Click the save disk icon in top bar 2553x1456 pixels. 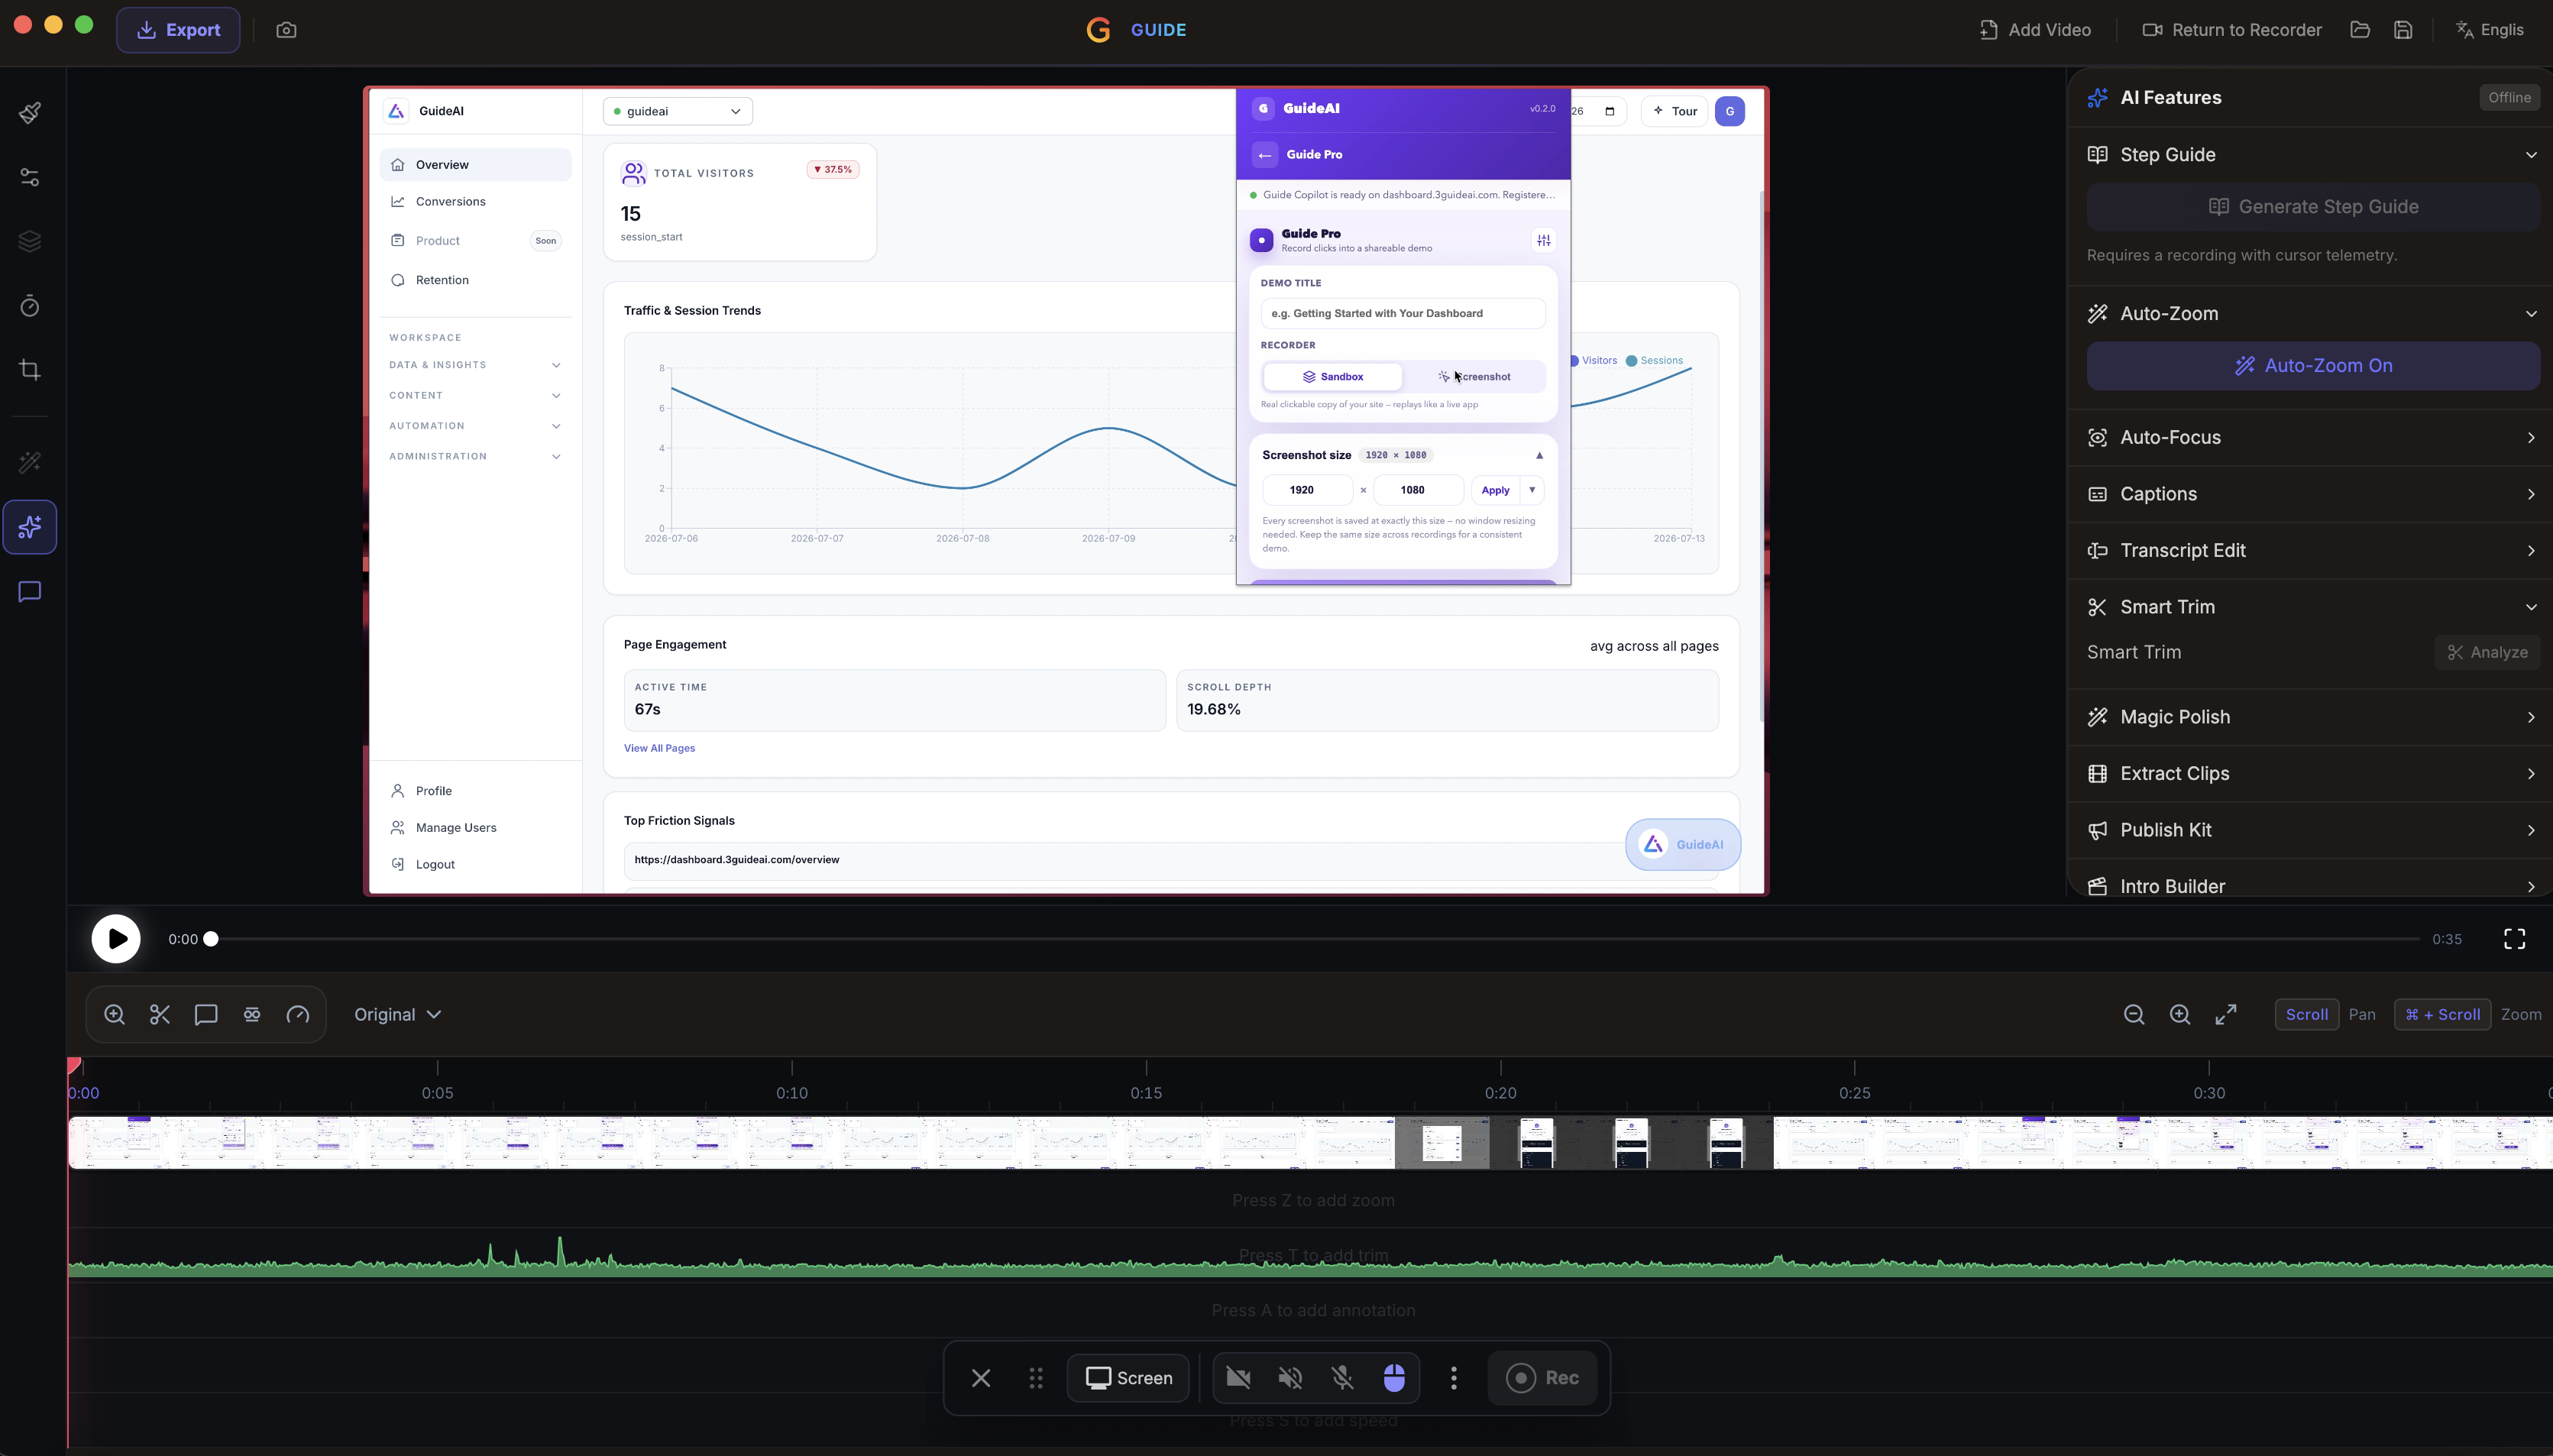coord(2403,30)
